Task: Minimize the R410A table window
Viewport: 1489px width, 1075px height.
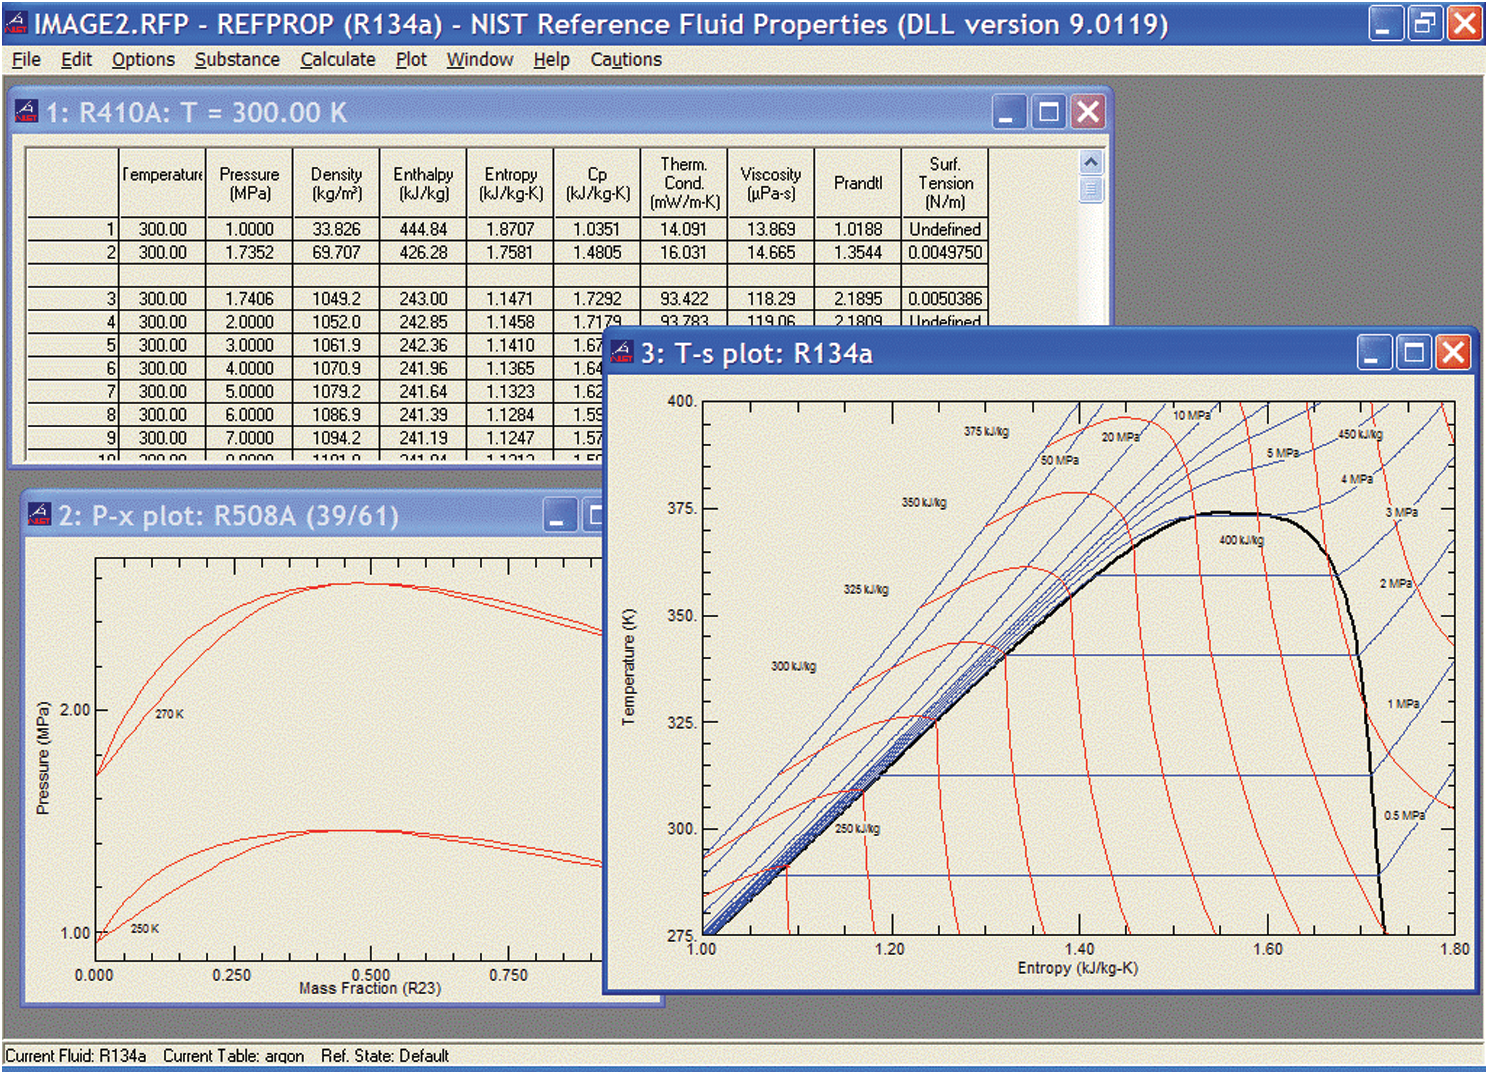Action: (x=1008, y=112)
